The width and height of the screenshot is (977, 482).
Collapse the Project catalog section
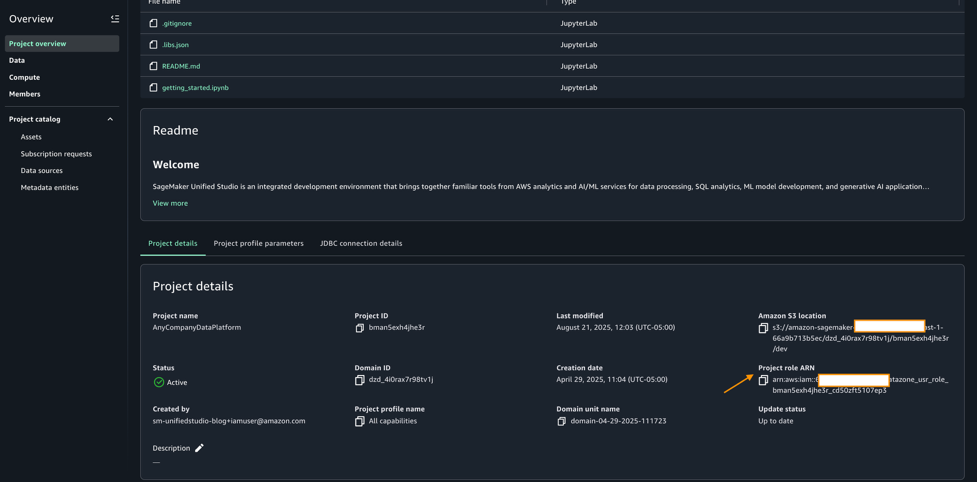click(110, 119)
